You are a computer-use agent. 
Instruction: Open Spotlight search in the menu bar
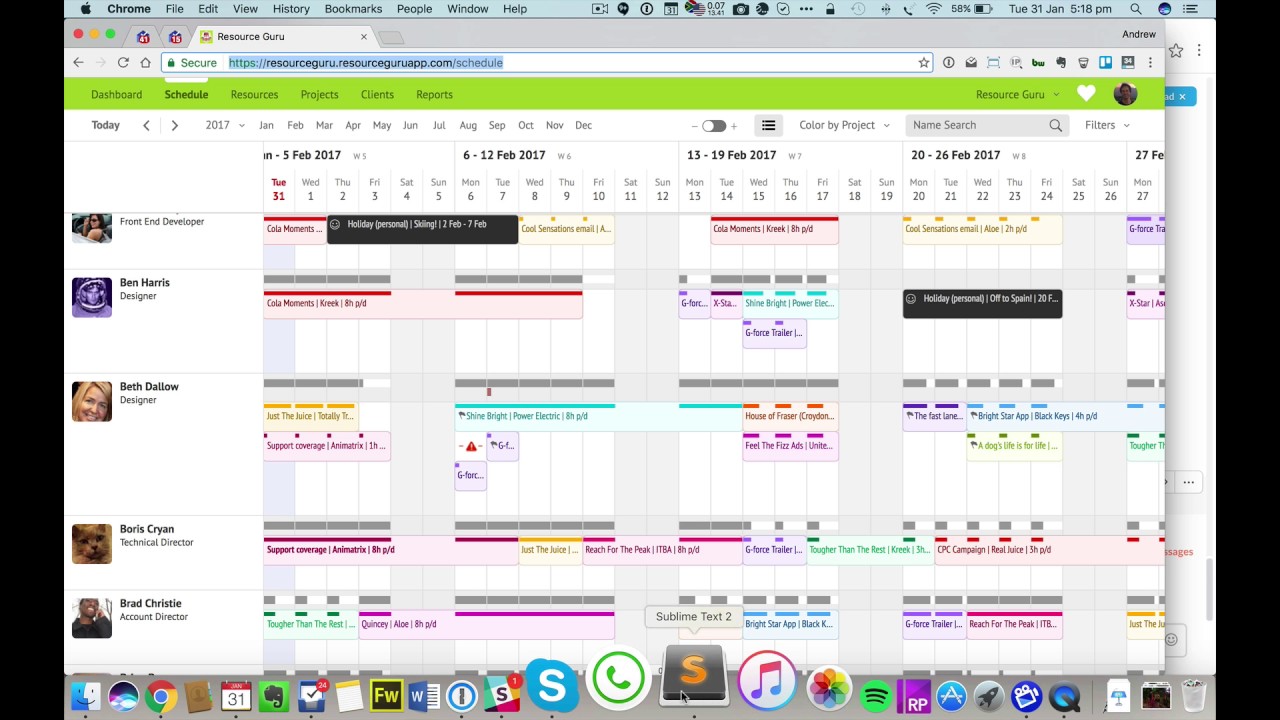click(x=1137, y=9)
